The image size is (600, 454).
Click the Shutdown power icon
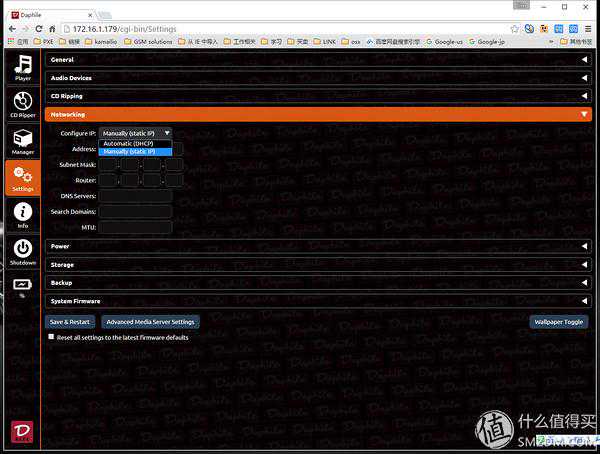[x=22, y=250]
